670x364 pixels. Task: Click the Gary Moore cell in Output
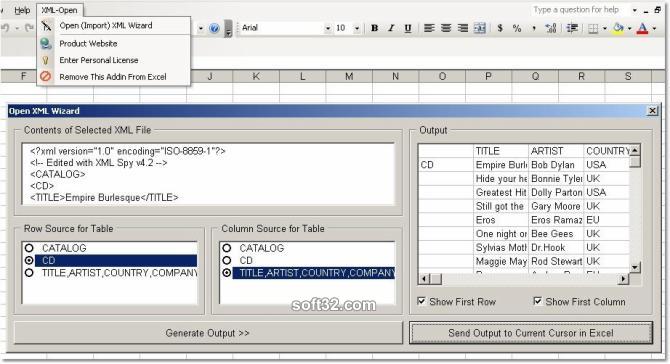(x=556, y=206)
